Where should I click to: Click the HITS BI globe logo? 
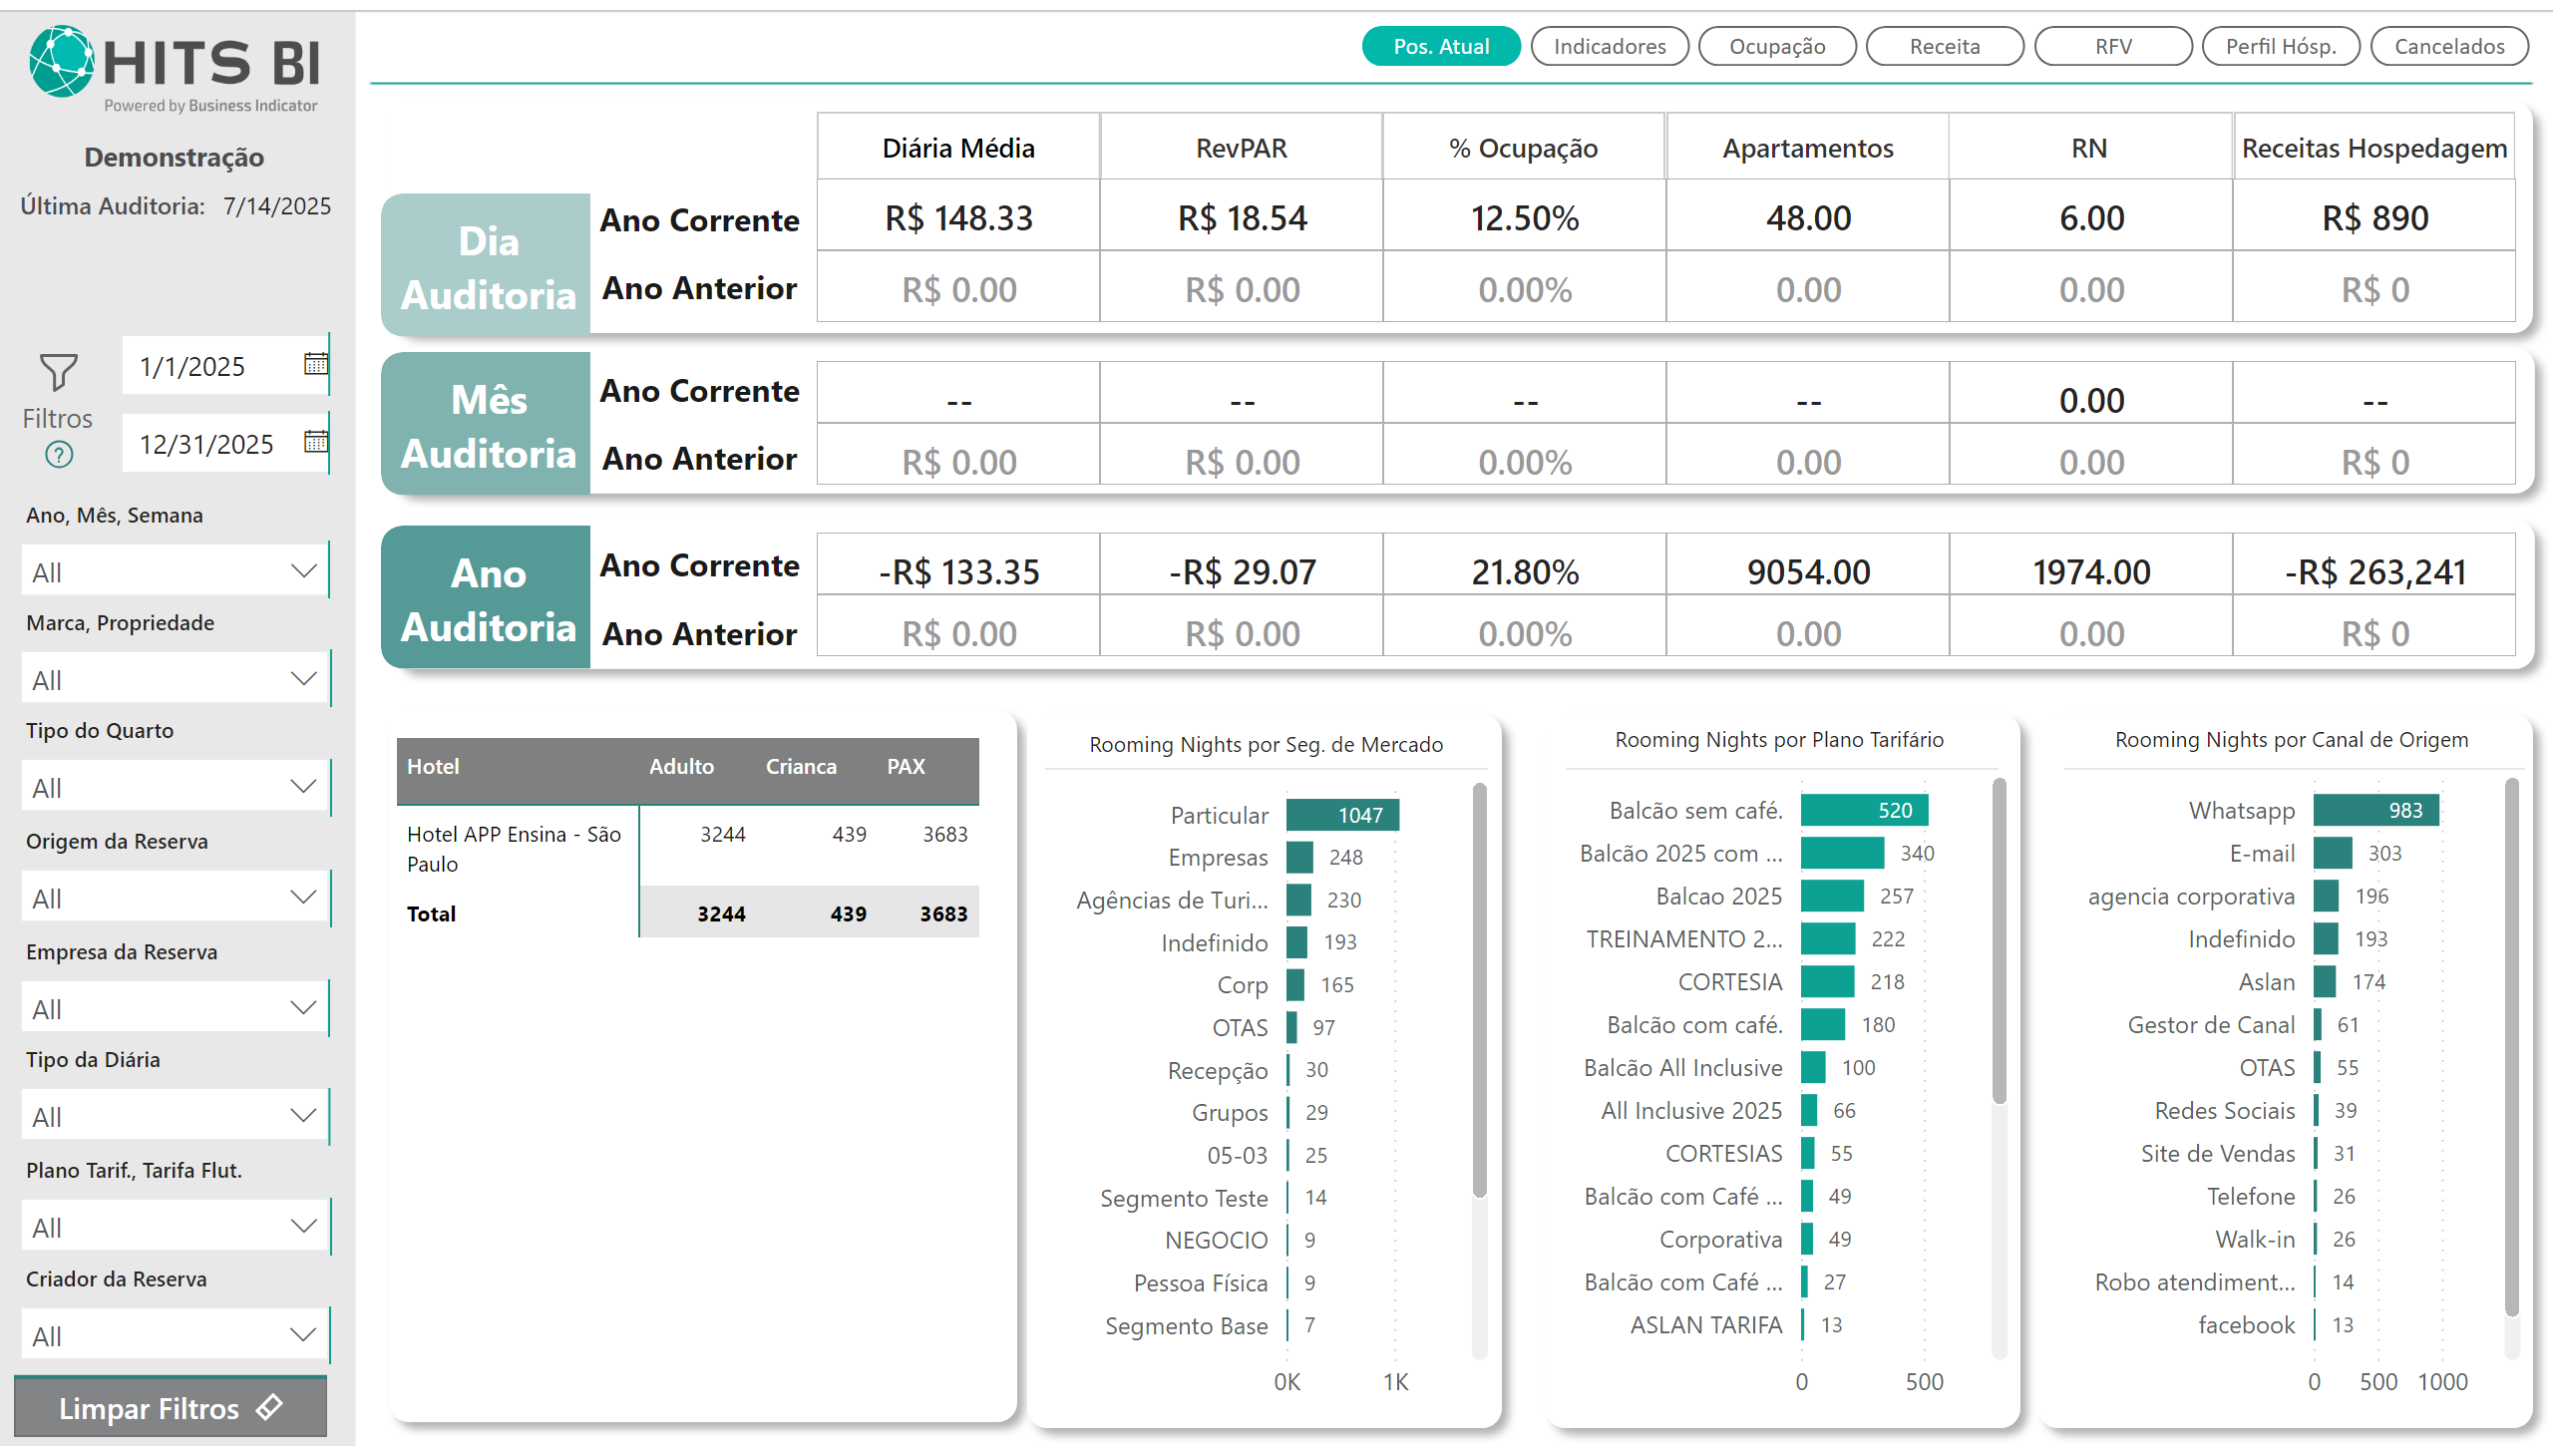pyautogui.click(x=62, y=60)
